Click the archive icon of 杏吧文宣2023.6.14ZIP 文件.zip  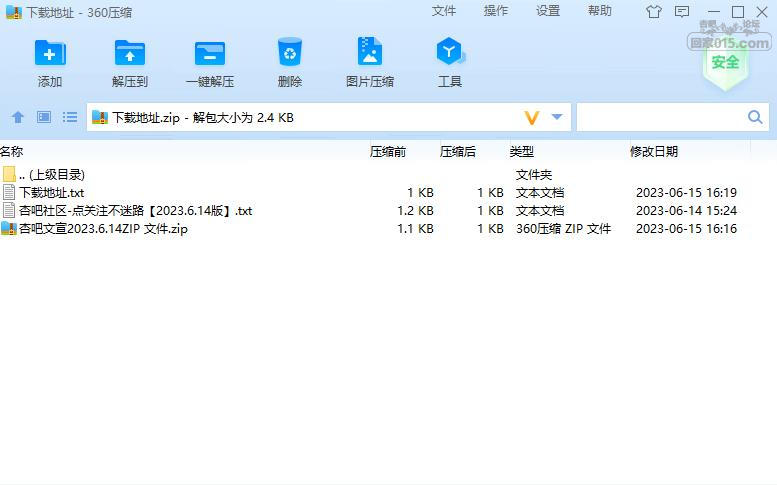coord(8,228)
